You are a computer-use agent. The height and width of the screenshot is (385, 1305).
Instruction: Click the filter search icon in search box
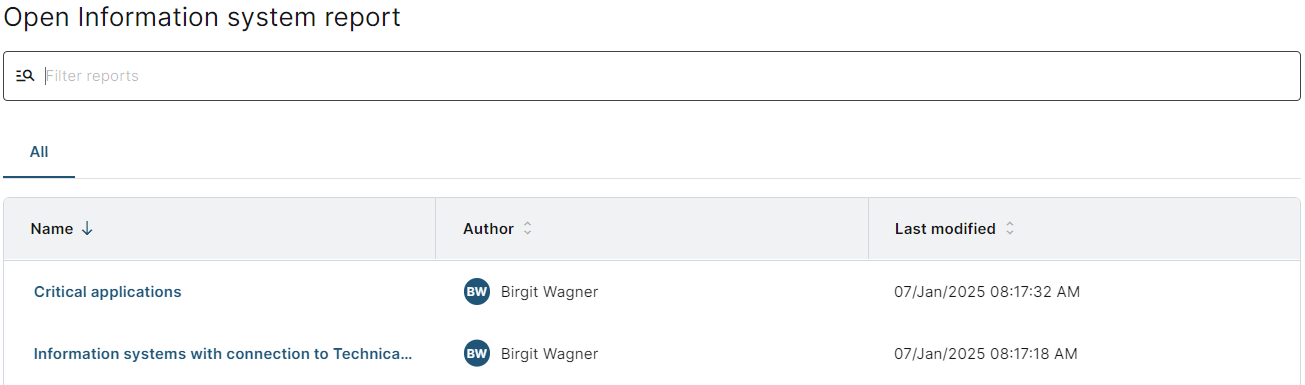click(x=25, y=76)
